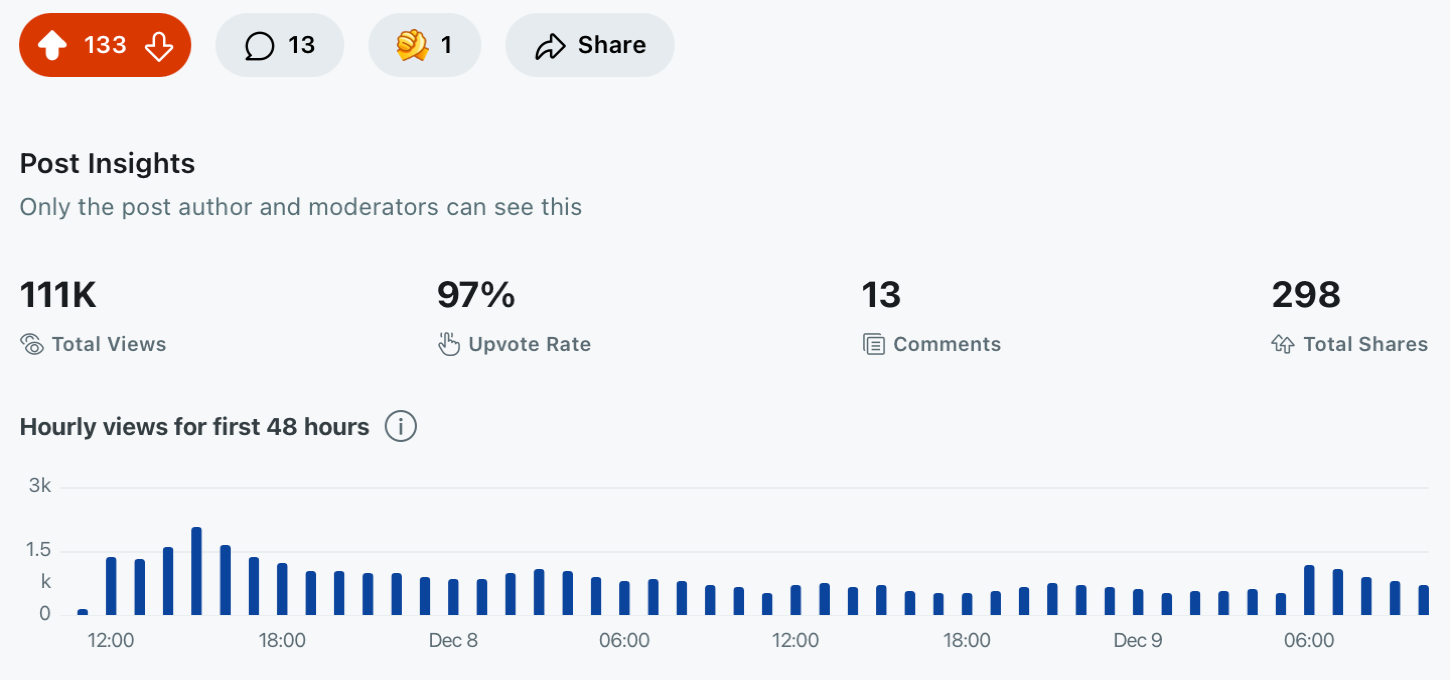Click the 298 total shares number
The image size is (1450, 680).
(1306, 295)
